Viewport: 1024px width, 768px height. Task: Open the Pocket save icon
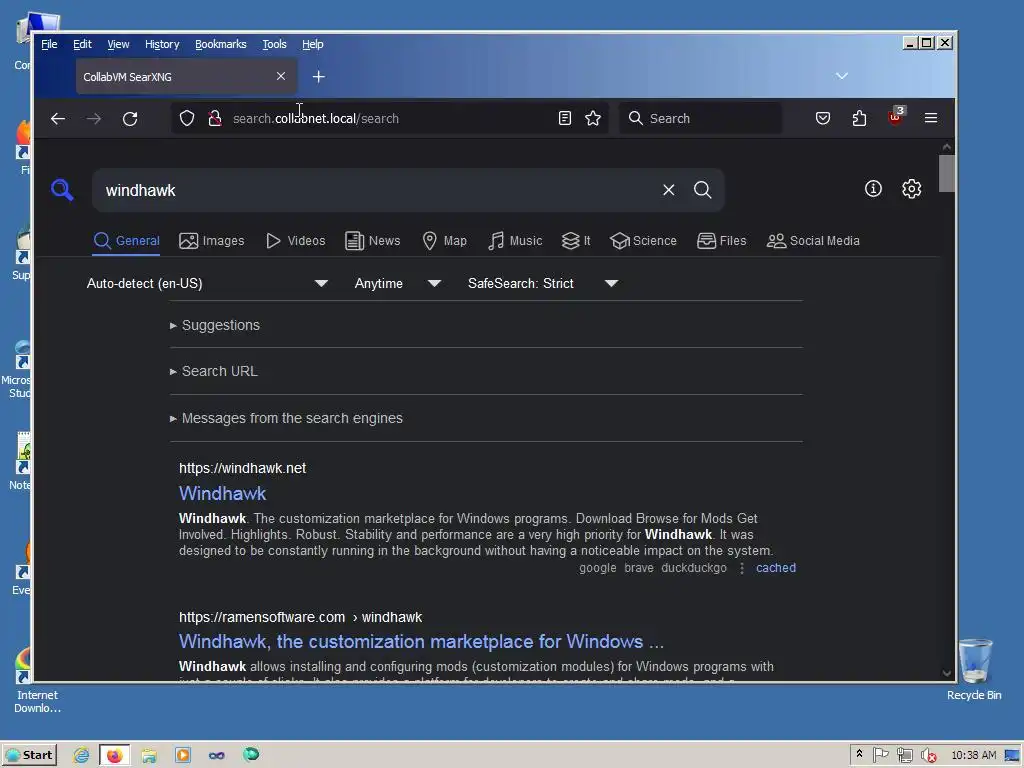coord(823,118)
